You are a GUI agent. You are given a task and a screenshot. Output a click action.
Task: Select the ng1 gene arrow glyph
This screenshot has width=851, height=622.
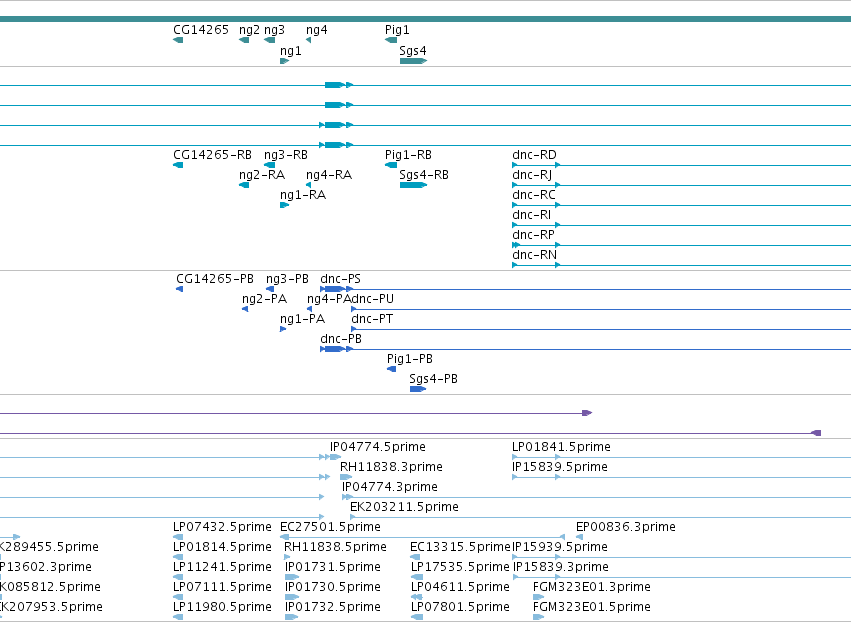(284, 61)
